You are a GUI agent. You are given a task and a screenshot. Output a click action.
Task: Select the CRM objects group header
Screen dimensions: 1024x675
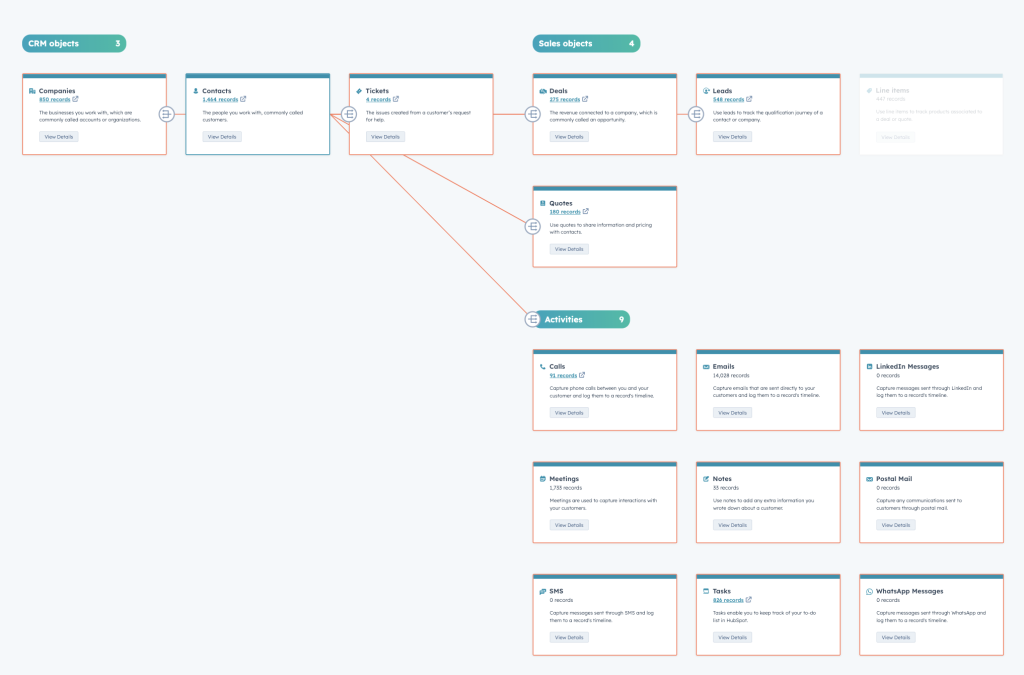(73, 44)
